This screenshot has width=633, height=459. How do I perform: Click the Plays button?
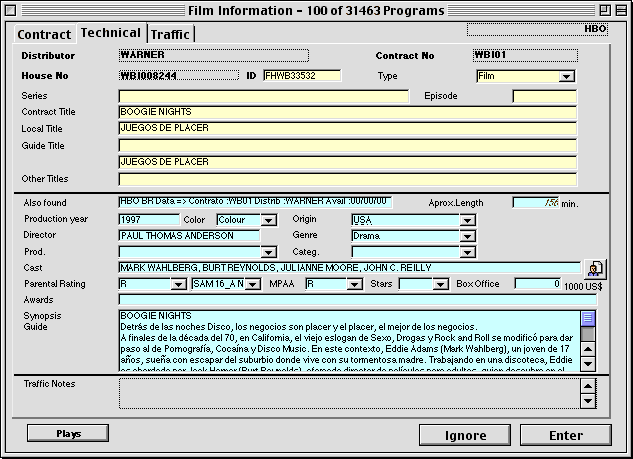point(68,433)
